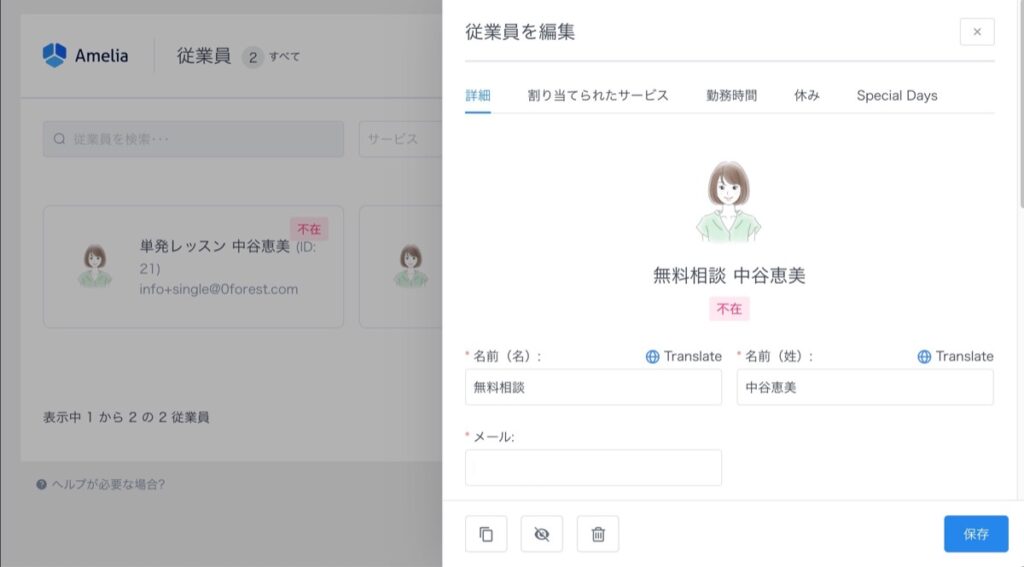Click globe icon next to 名前(姓) Translate
This screenshot has width=1024, height=567.
pyautogui.click(x=924, y=357)
